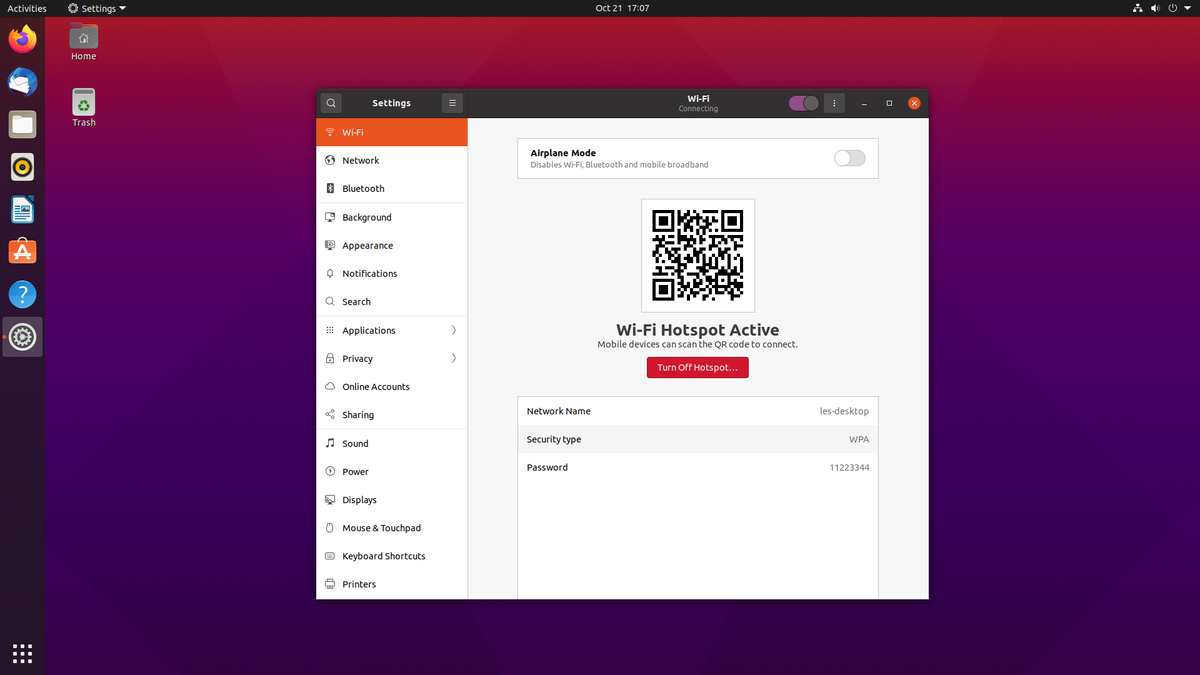Enable the Airplane Mode switch
The image size is (1200, 675).
tap(849, 158)
